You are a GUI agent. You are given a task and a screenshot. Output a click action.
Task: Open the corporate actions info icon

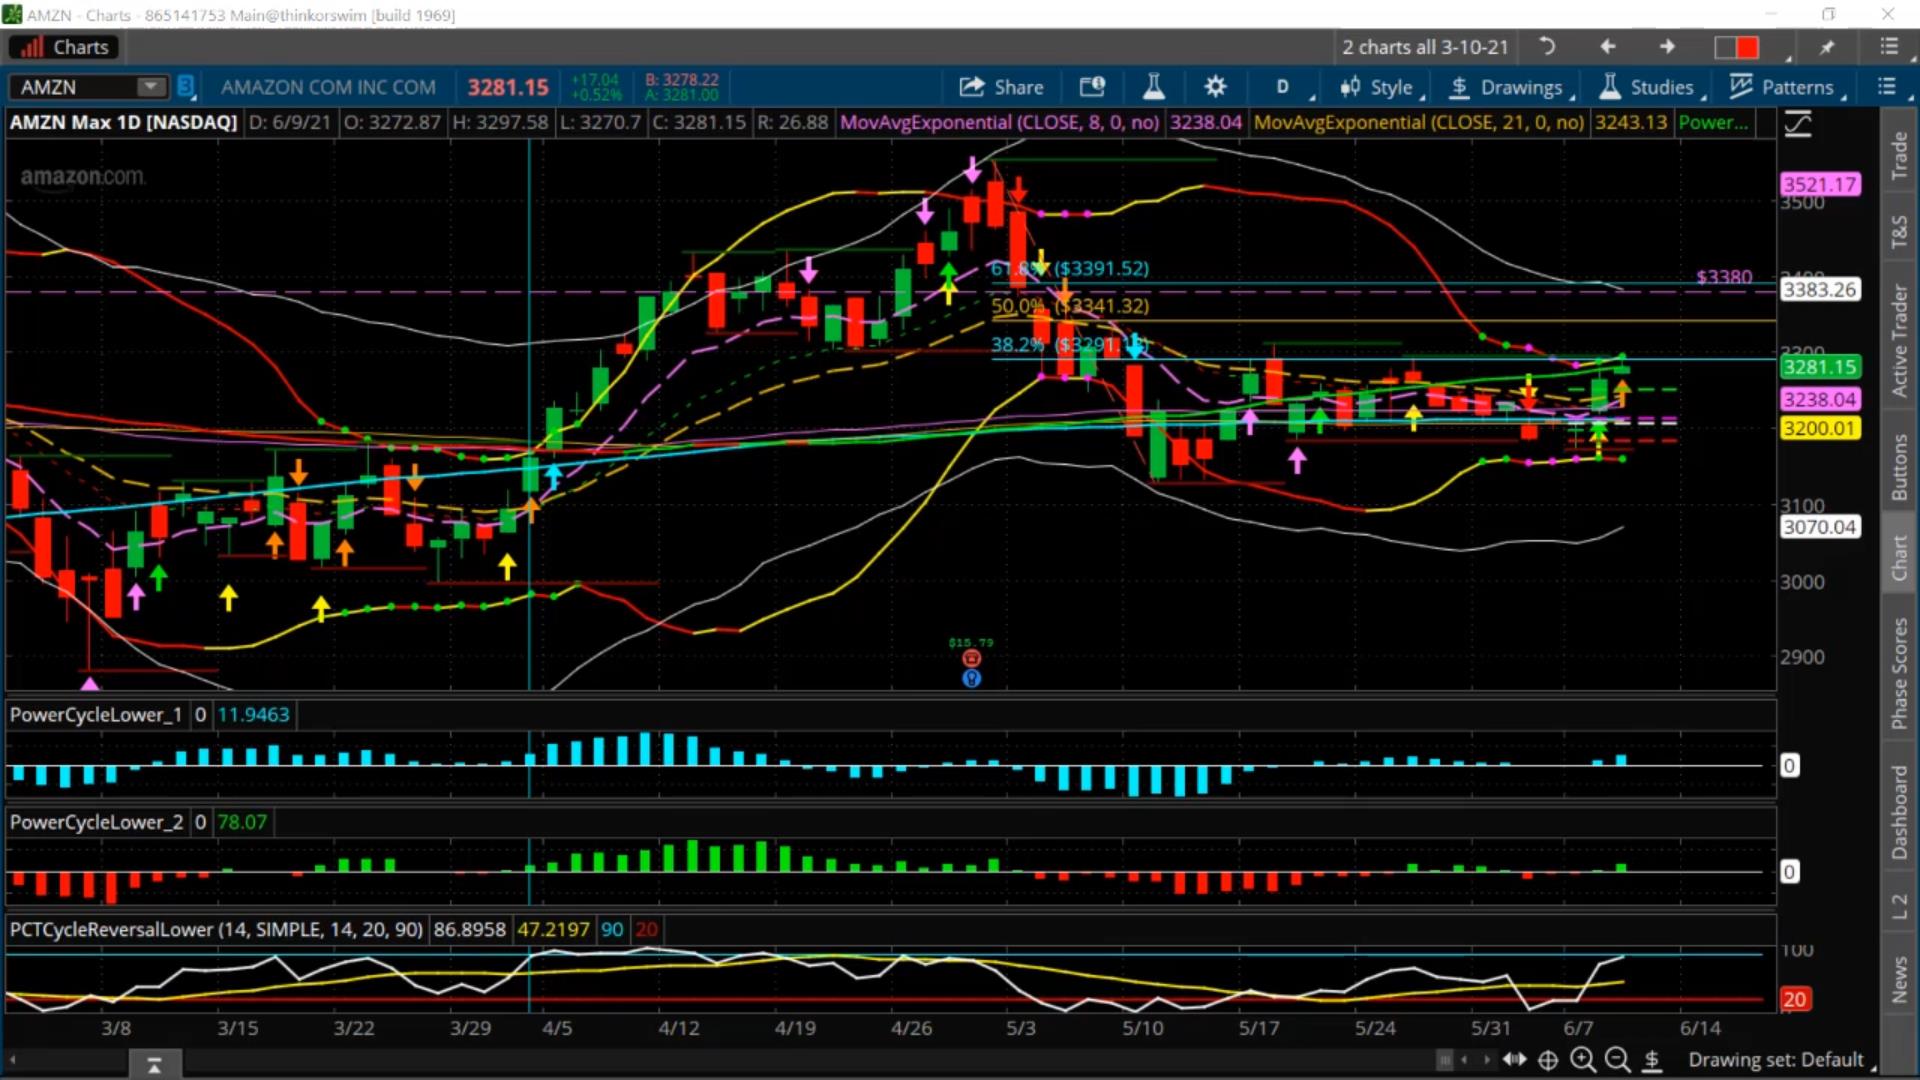(x=1092, y=87)
